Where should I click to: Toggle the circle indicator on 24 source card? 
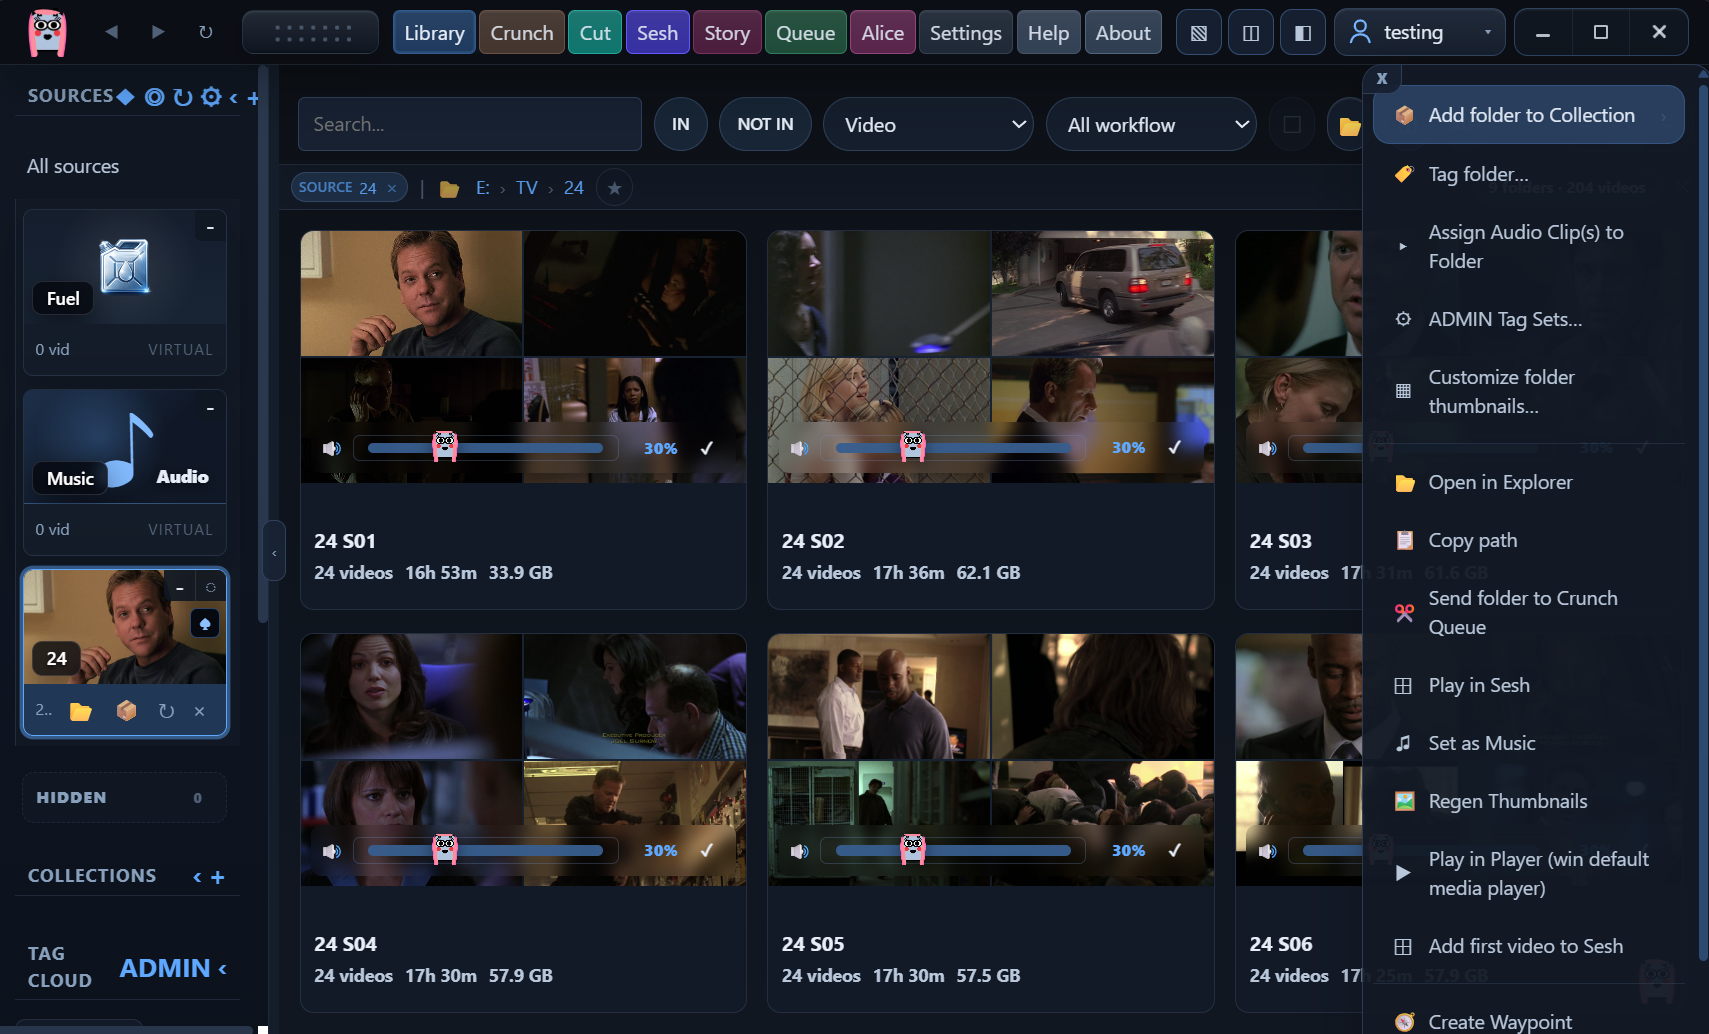(x=211, y=588)
